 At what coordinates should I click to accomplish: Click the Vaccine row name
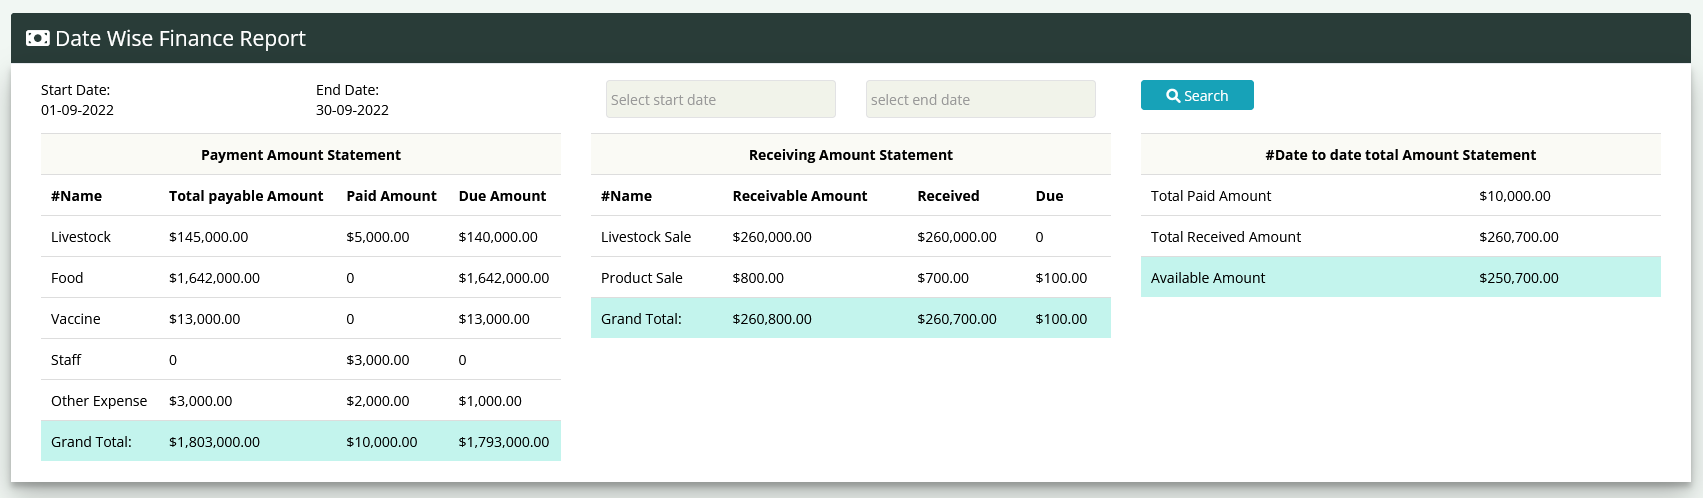pos(76,319)
